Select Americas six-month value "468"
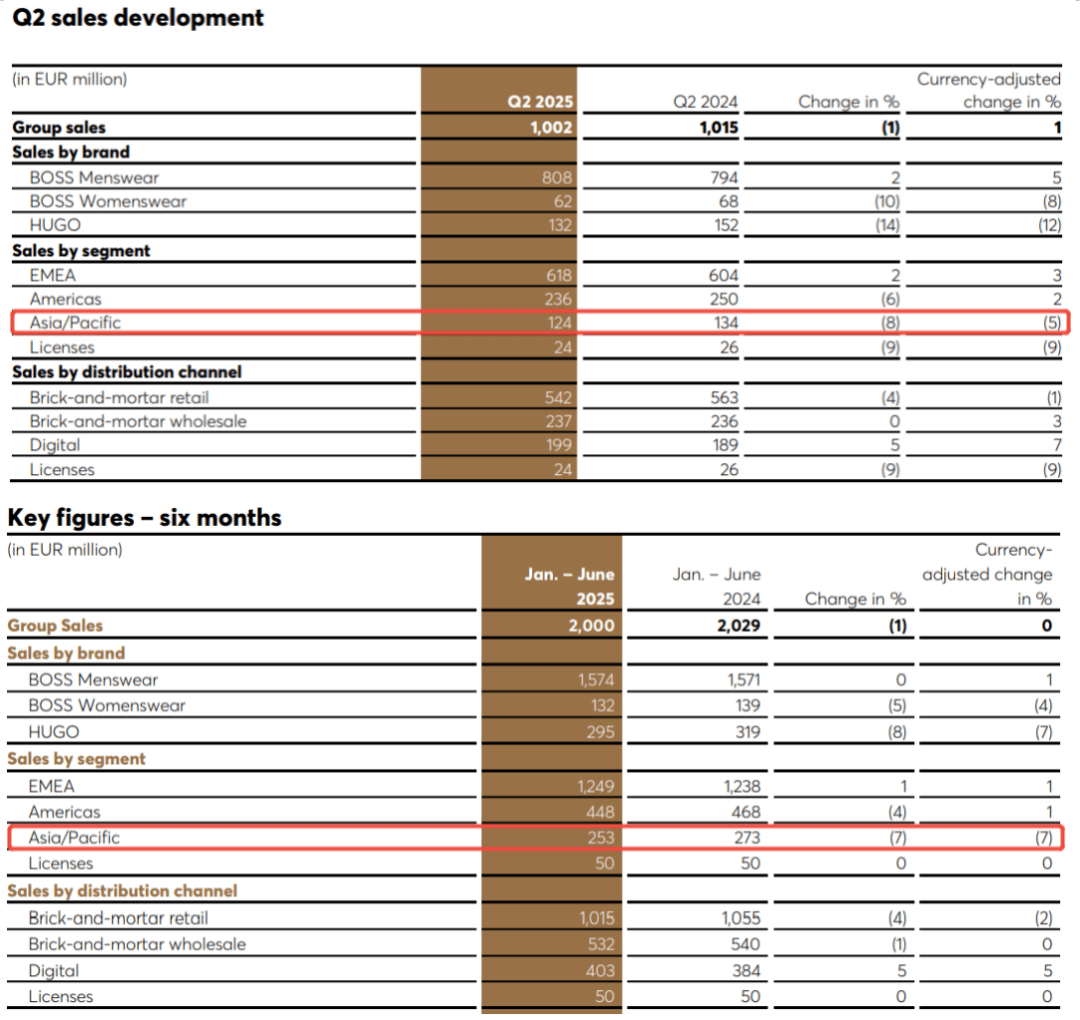This screenshot has height=1020, width=1080. click(746, 812)
